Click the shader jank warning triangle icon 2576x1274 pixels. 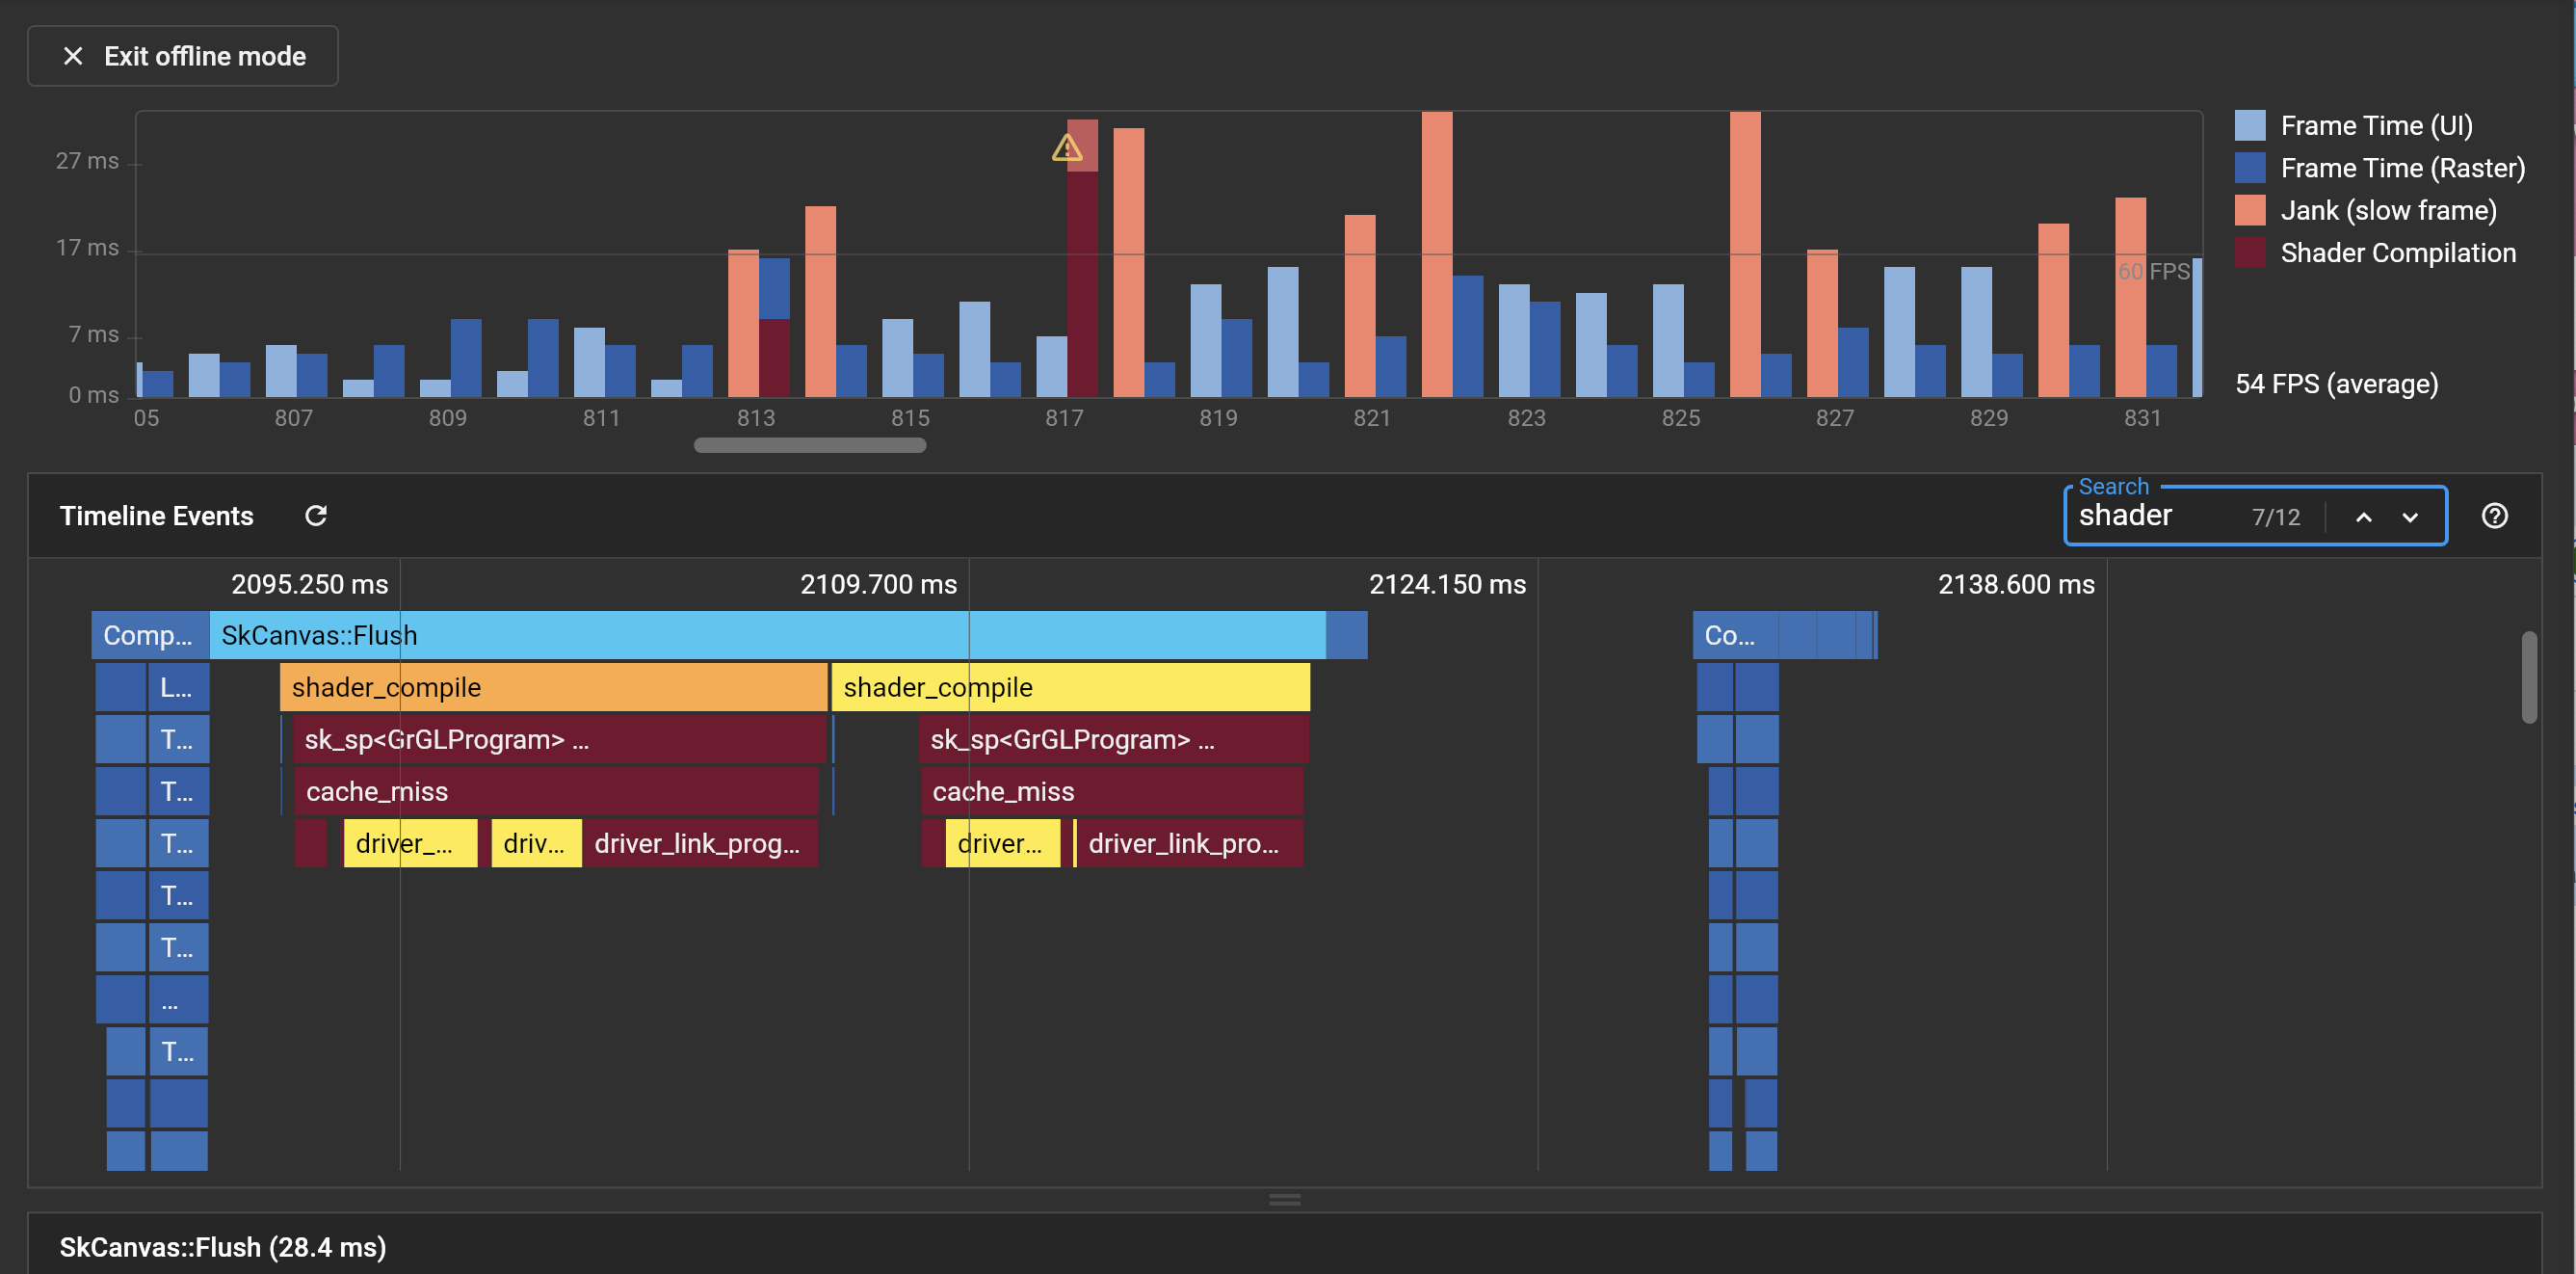[1067, 149]
